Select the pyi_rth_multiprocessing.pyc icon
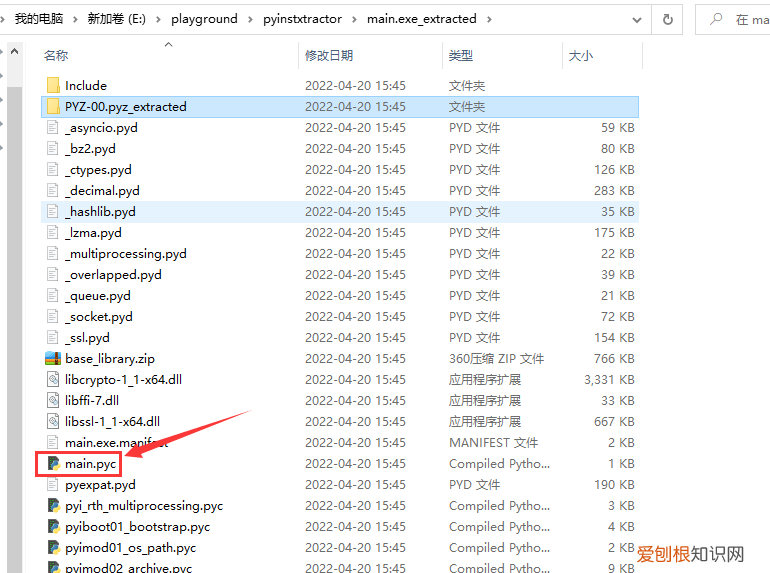Image resolution: width=770 pixels, height=573 pixels. pos(53,506)
